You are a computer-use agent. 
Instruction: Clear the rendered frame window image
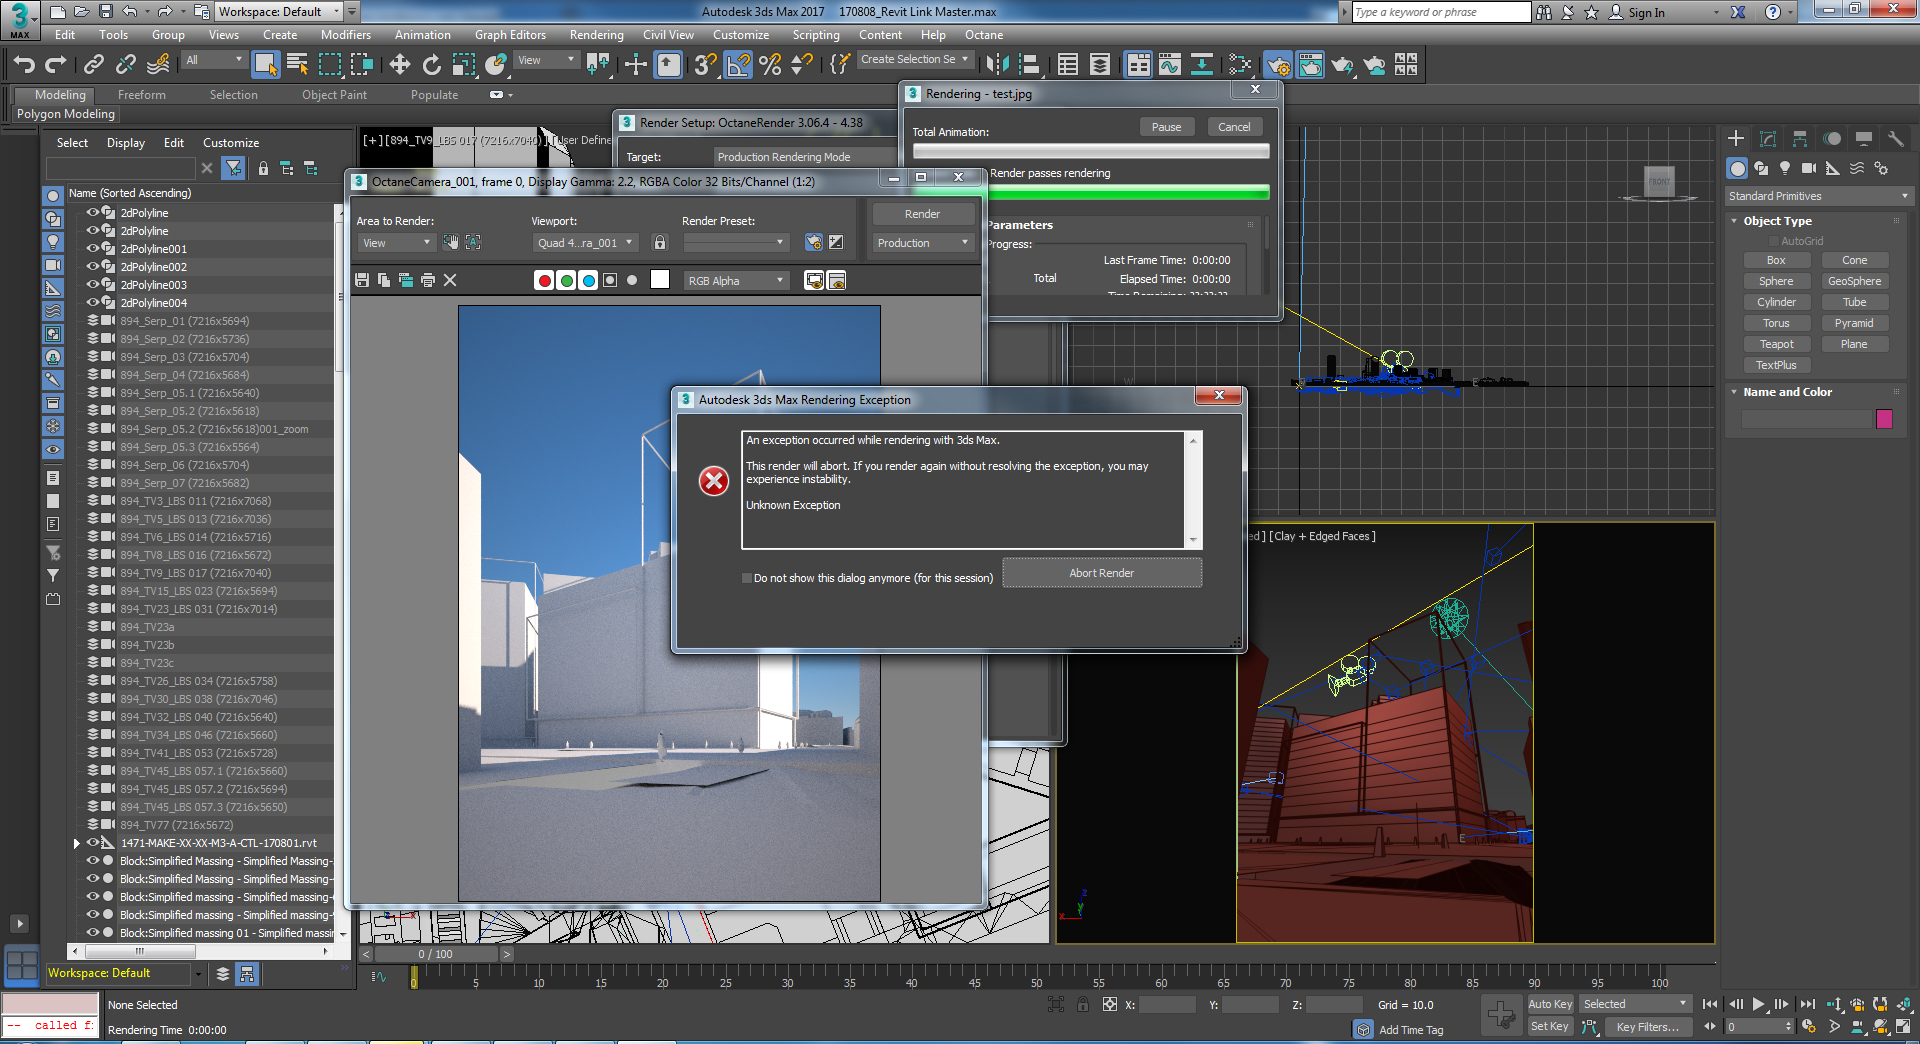coord(450,280)
